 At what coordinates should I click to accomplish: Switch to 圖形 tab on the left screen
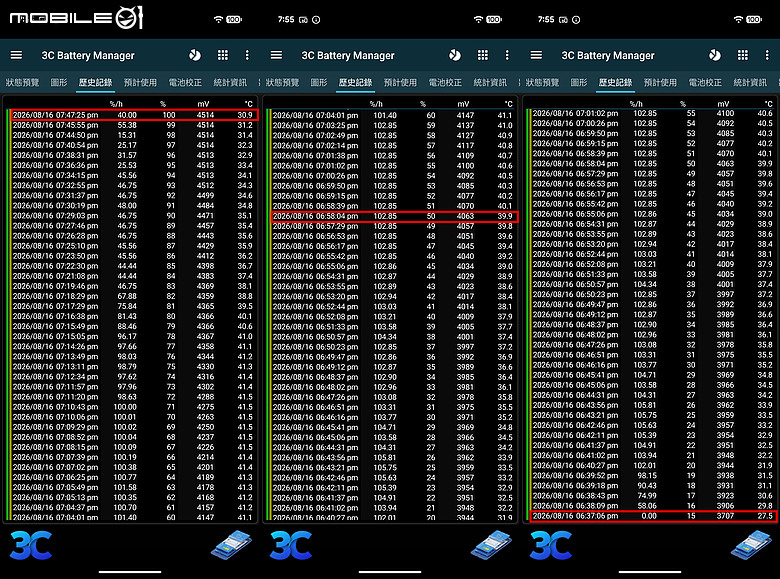coord(59,82)
